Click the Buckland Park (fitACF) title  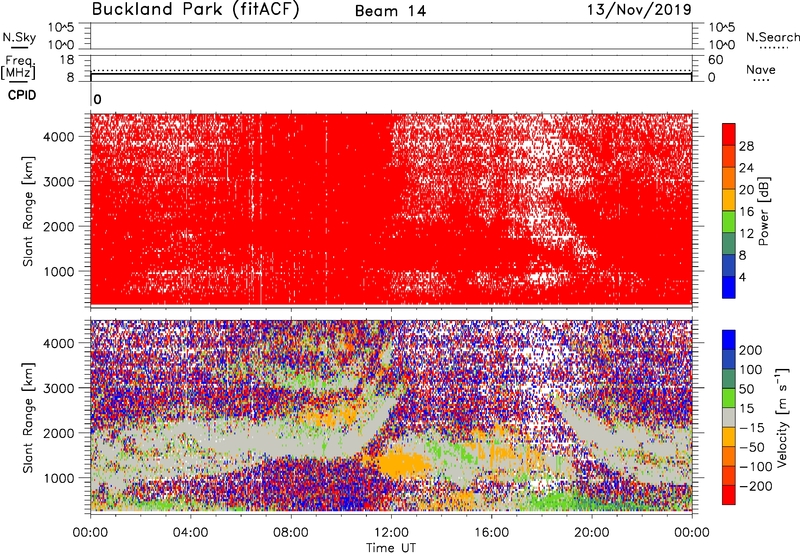195,9
